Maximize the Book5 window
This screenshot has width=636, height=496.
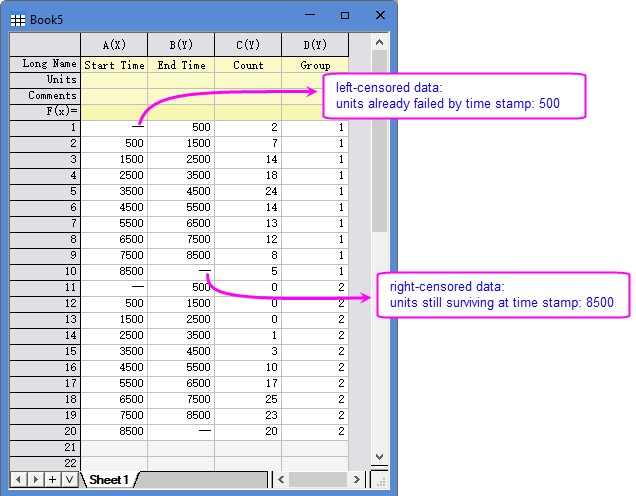tap(345, 15)
